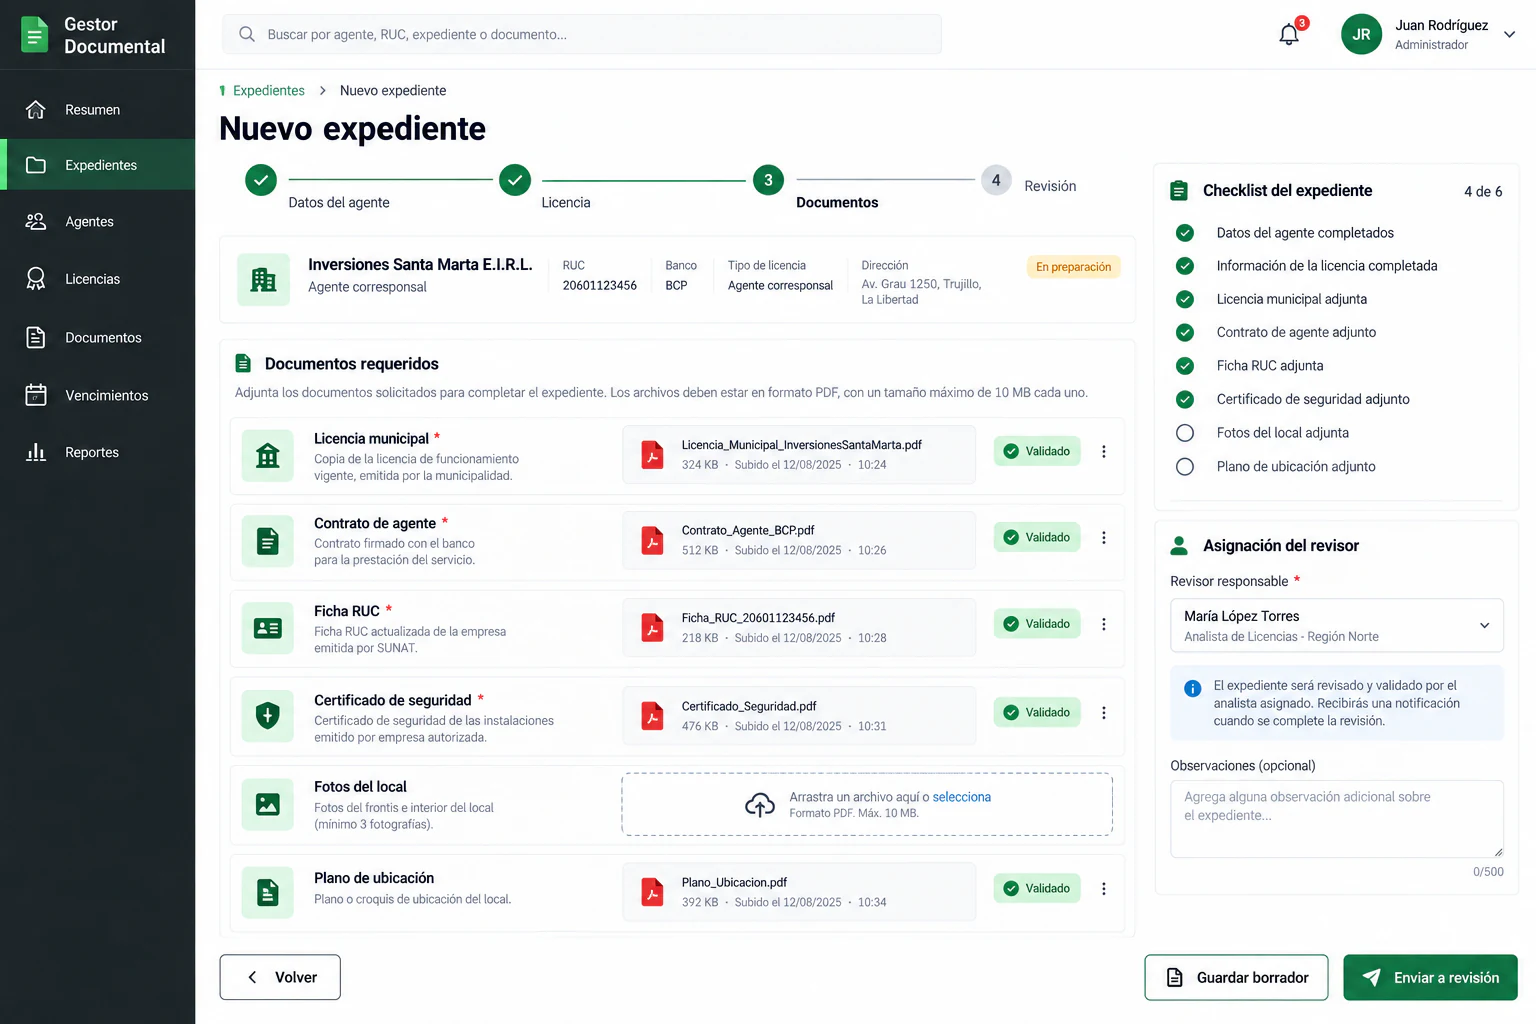Image resolution: width=1536 pixels, height=1024 pixels.
Task: Open options menu for Contrato de agente file
Action: tap(1104, 537)
